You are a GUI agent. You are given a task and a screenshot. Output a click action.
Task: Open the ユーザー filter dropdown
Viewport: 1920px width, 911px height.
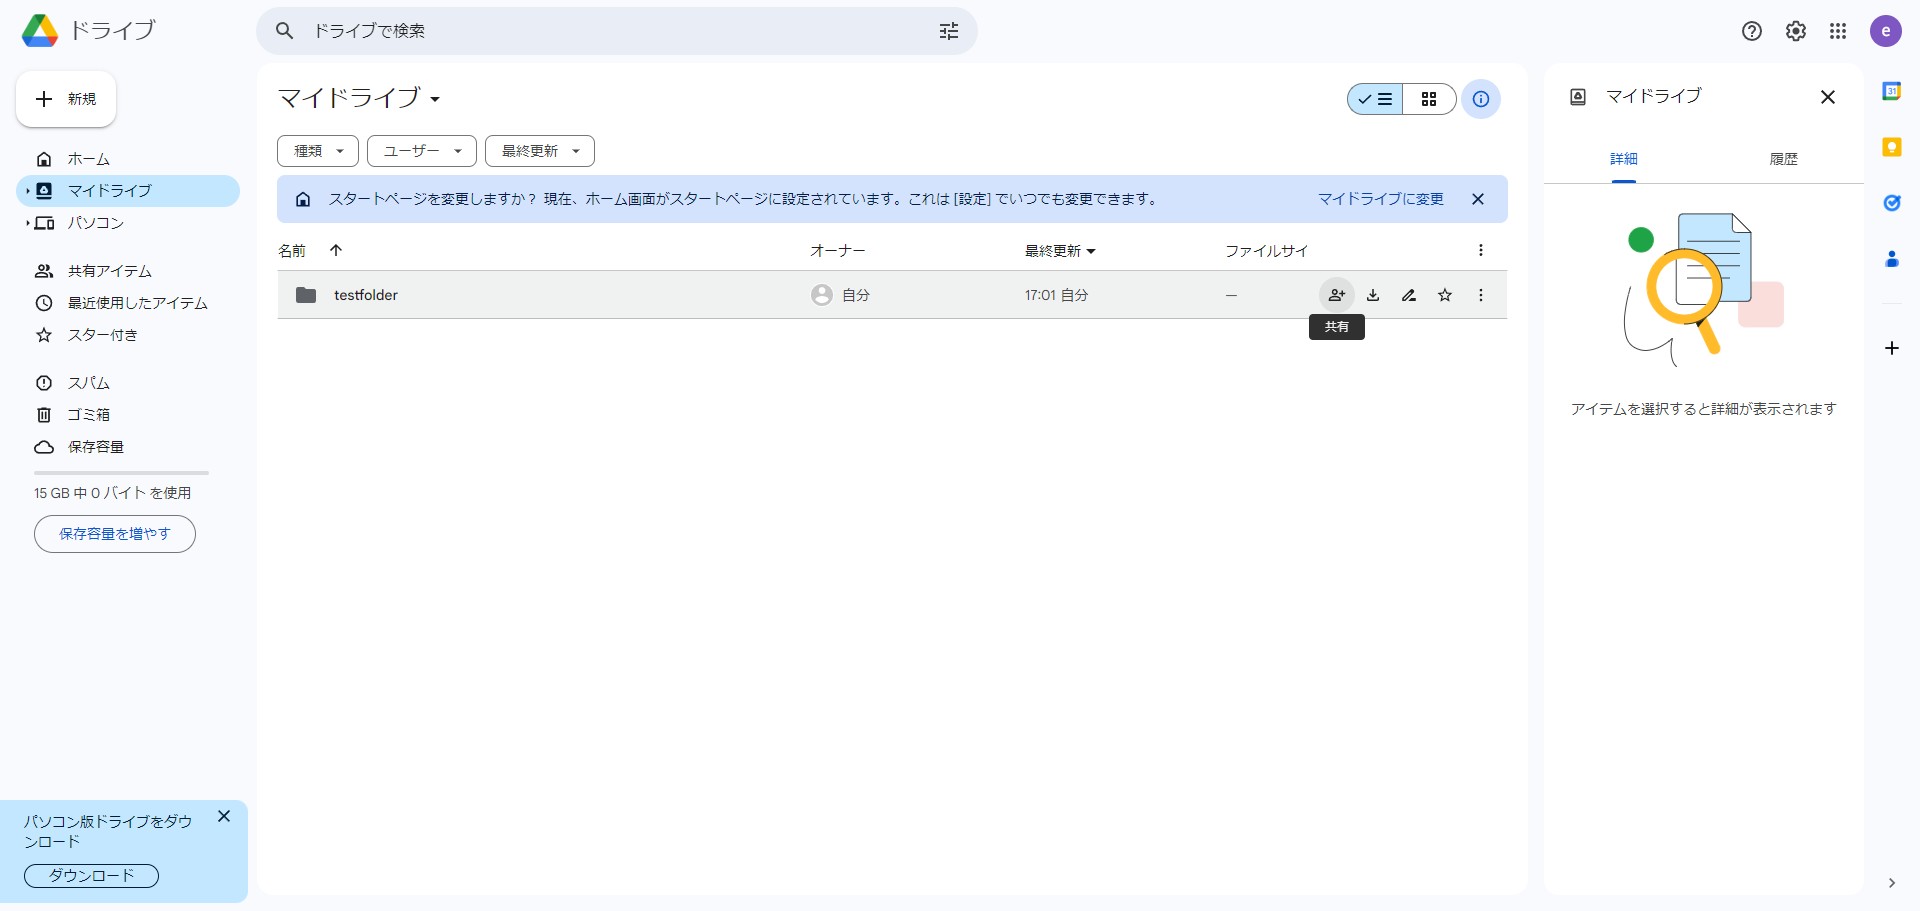(422, 151)
